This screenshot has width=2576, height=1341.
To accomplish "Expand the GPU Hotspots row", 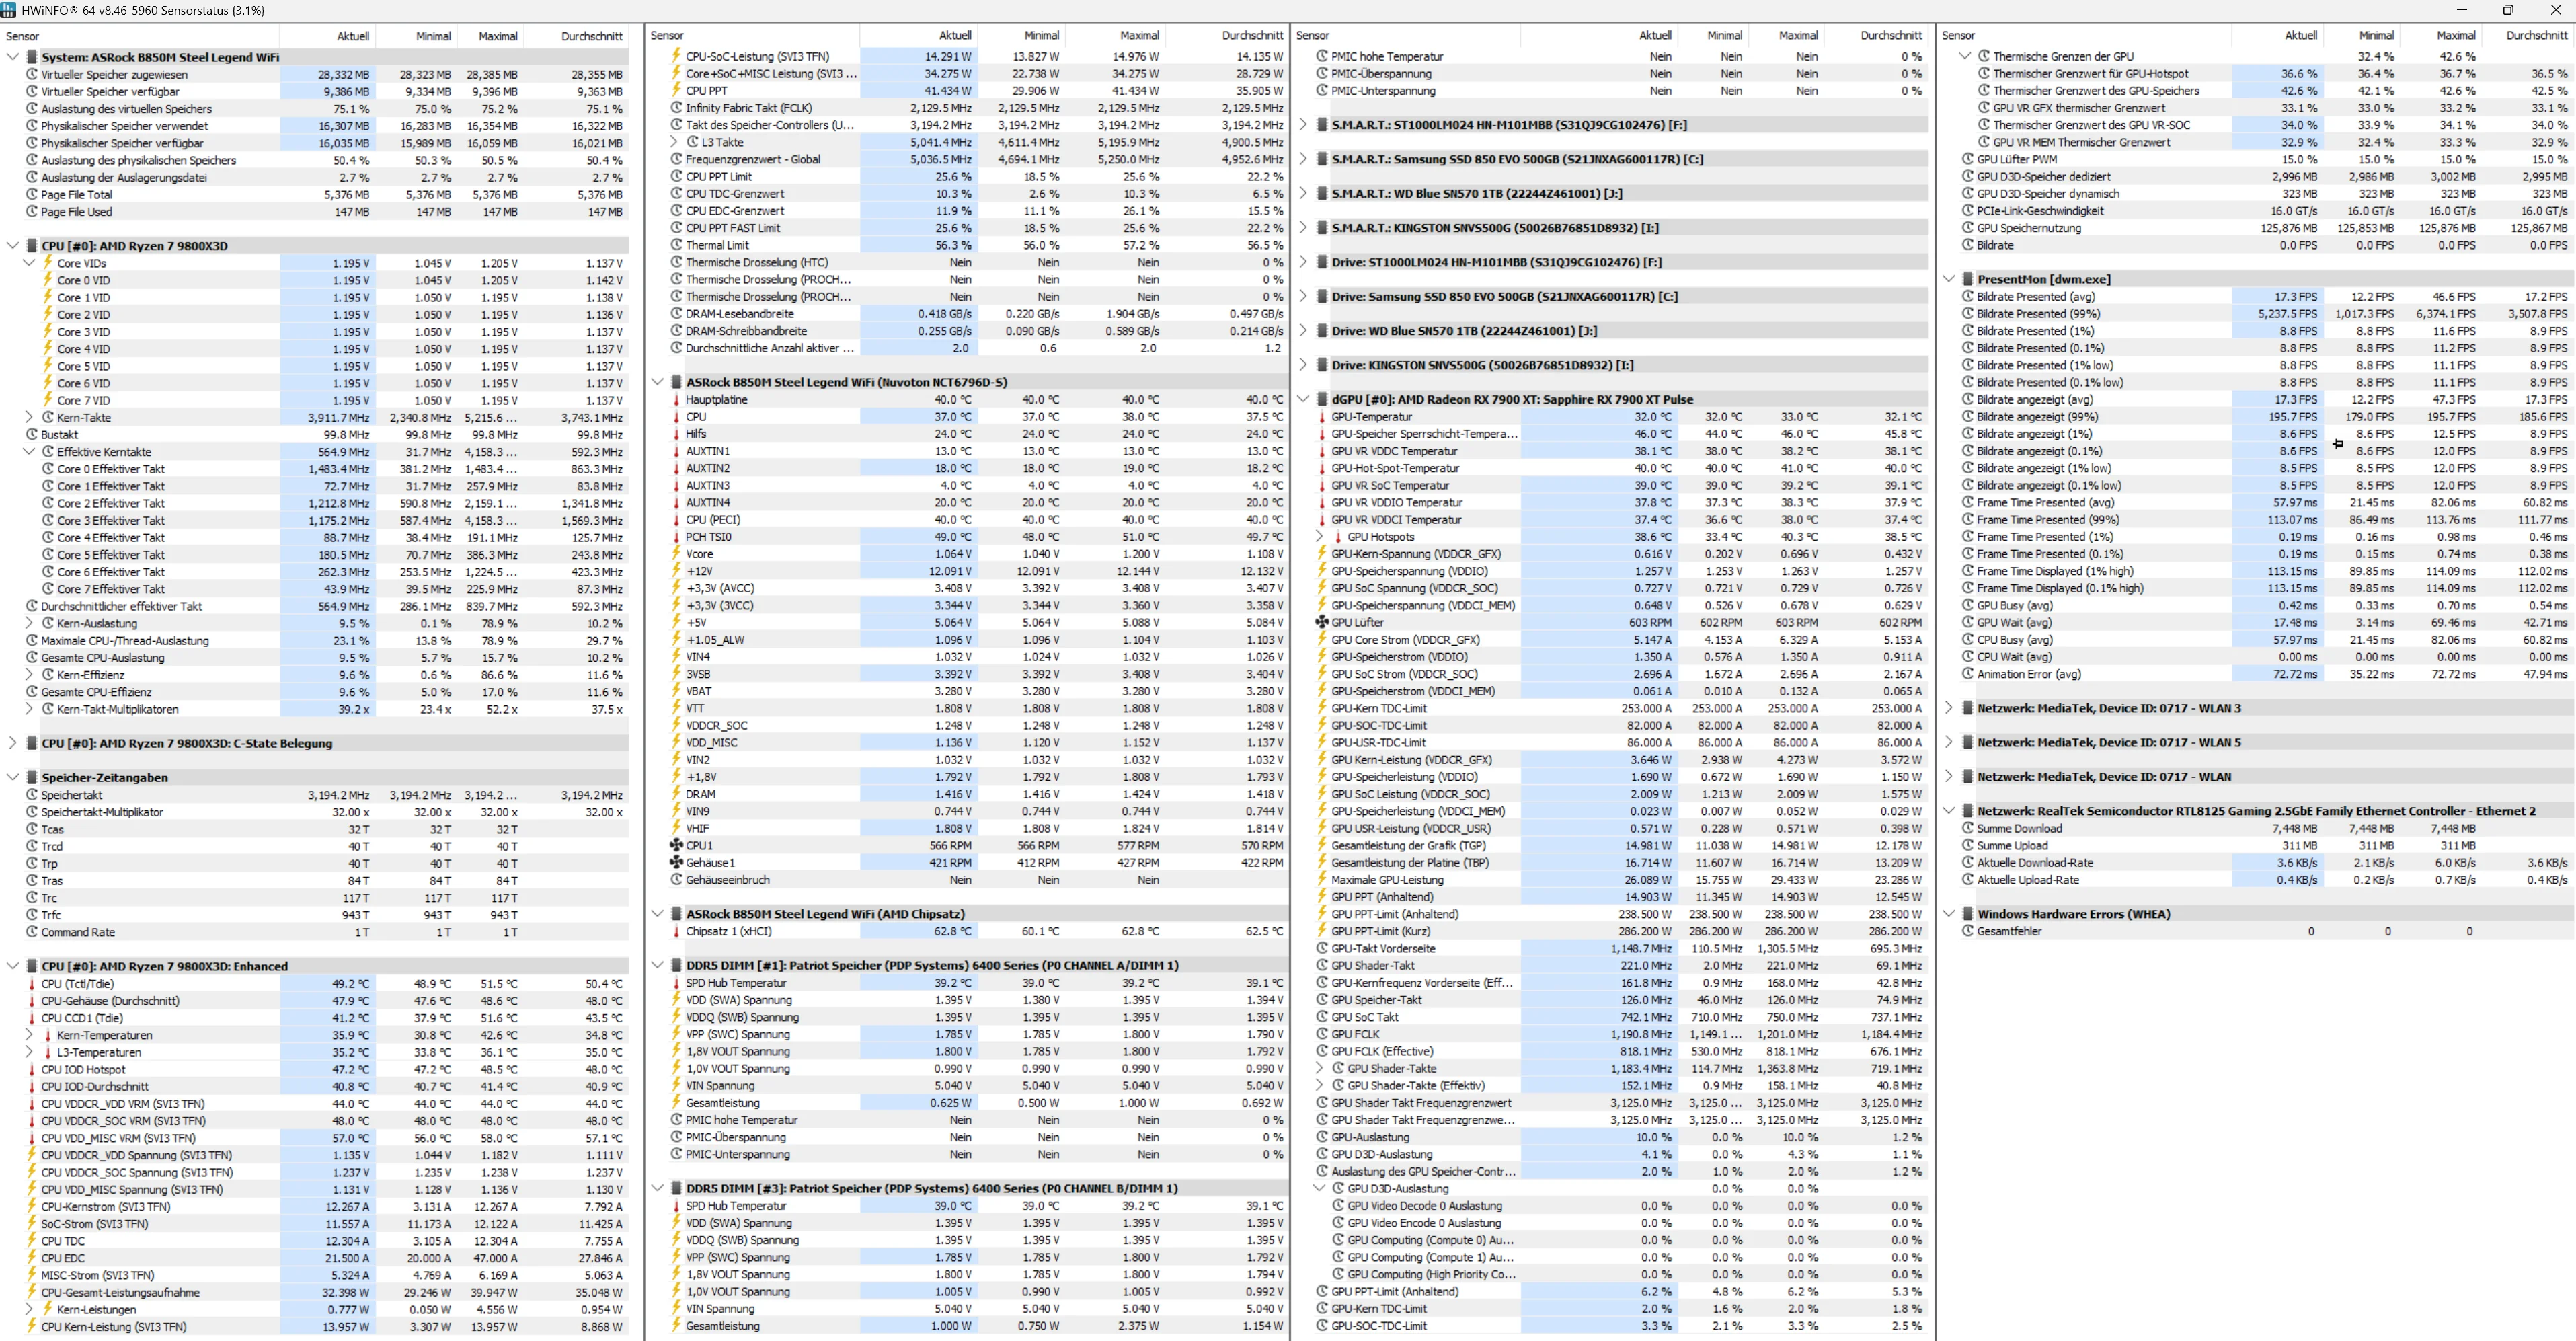I will 1320,537.
